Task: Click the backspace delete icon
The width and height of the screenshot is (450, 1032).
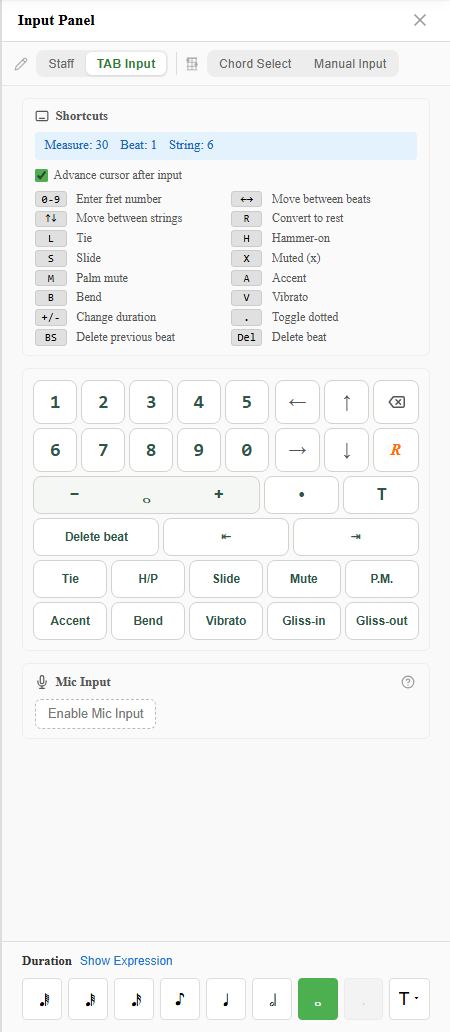Action: (x=396, y=401)
